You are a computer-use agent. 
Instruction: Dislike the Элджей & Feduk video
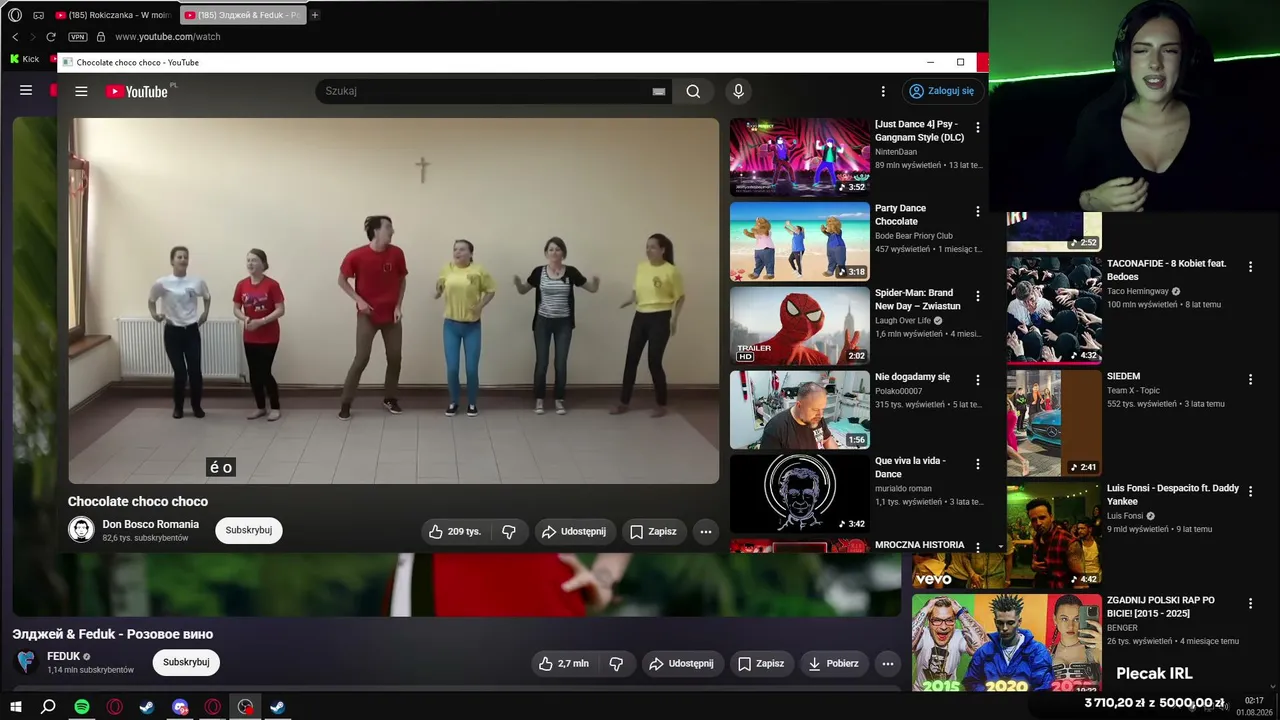pyautogui.click(x=616, y=663)
